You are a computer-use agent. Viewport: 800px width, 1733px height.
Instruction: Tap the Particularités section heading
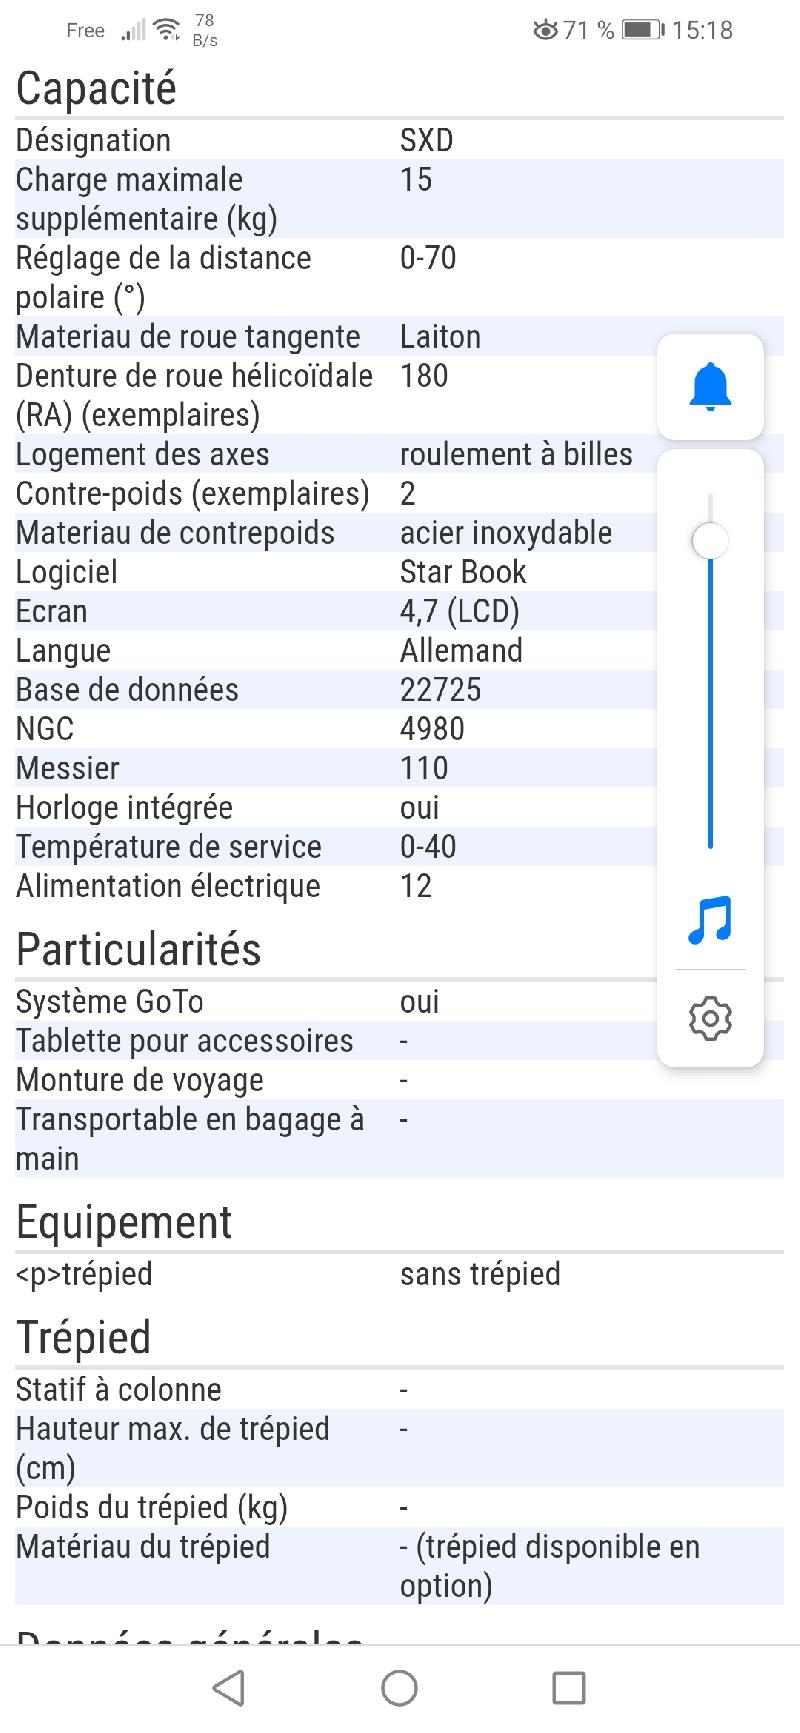[x=138, y=949]
